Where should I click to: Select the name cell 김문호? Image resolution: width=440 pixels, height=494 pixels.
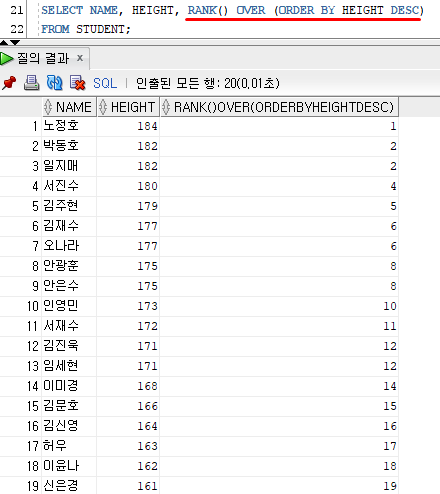coord(69,406)
